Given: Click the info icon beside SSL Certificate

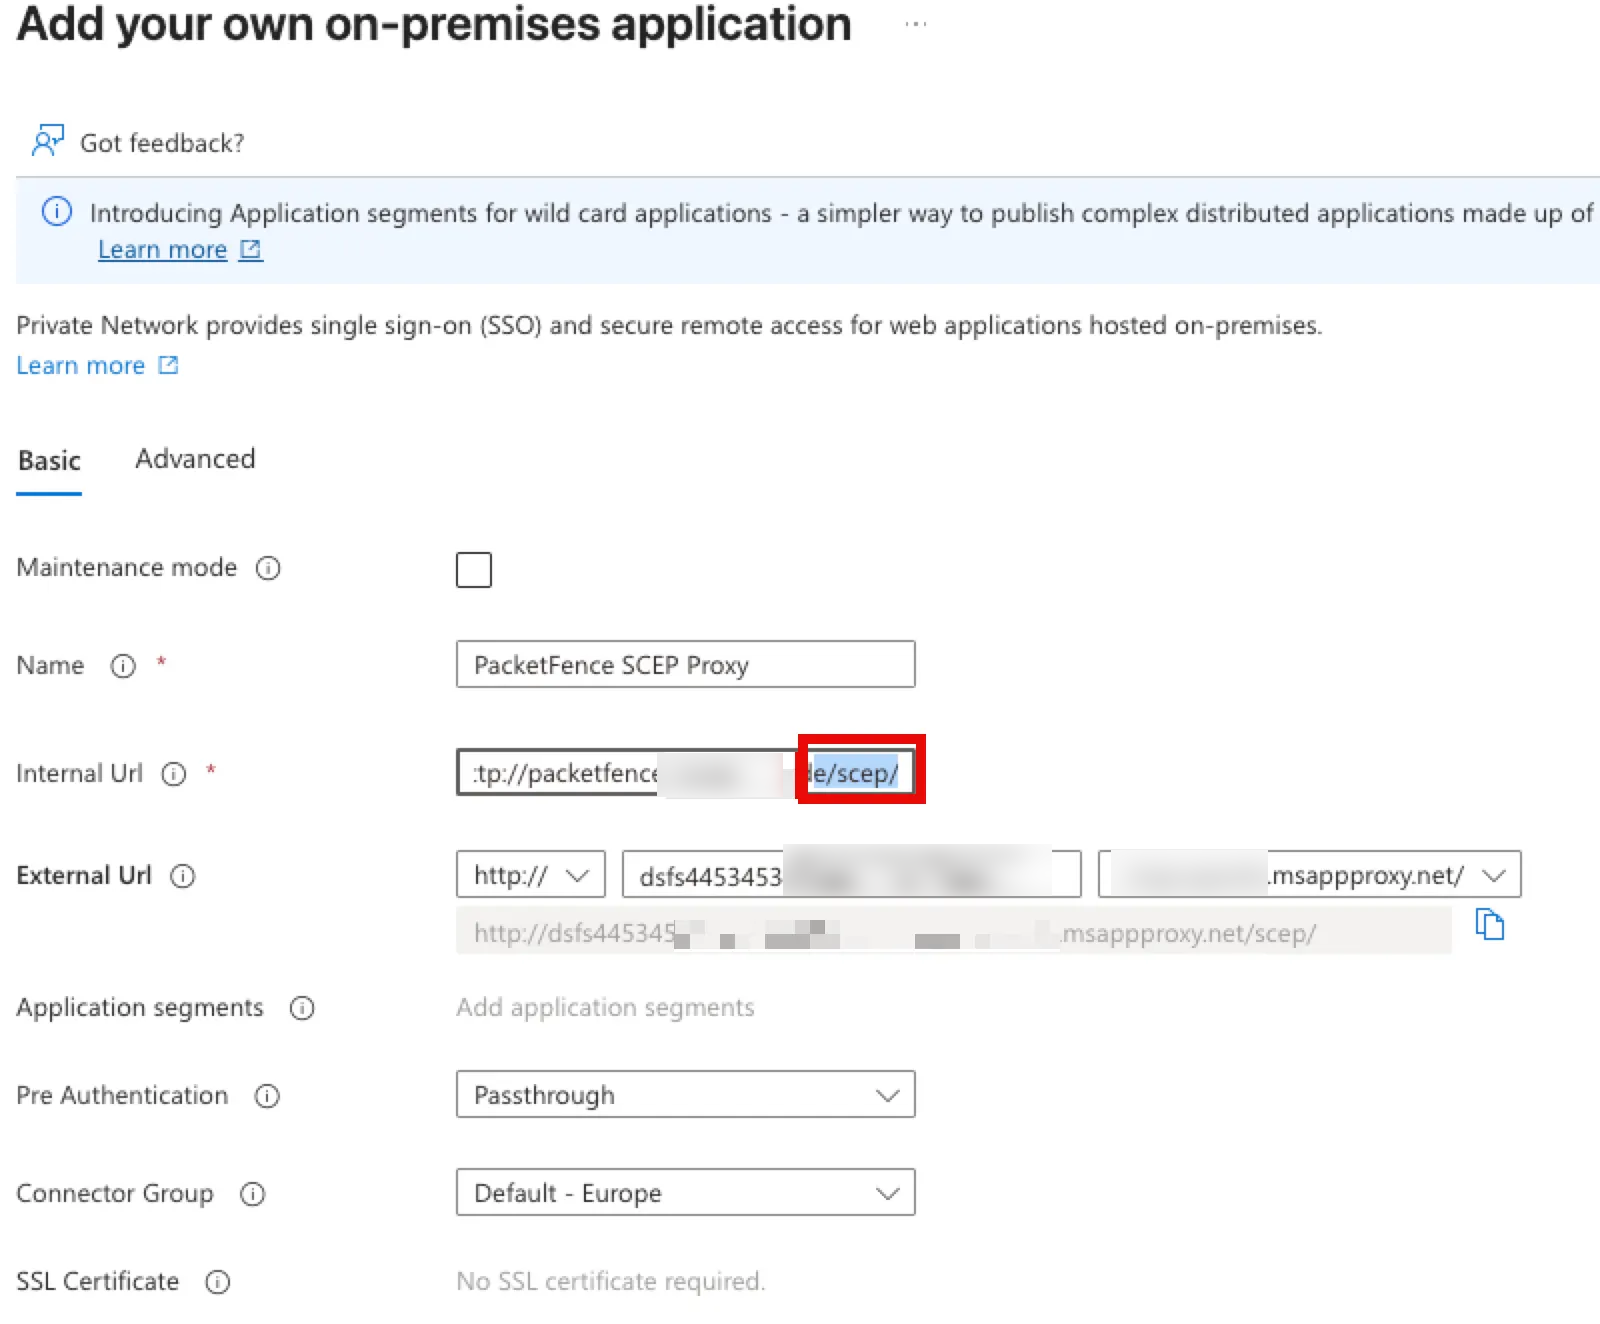Looking at the screenshot, I should 216,1282.
